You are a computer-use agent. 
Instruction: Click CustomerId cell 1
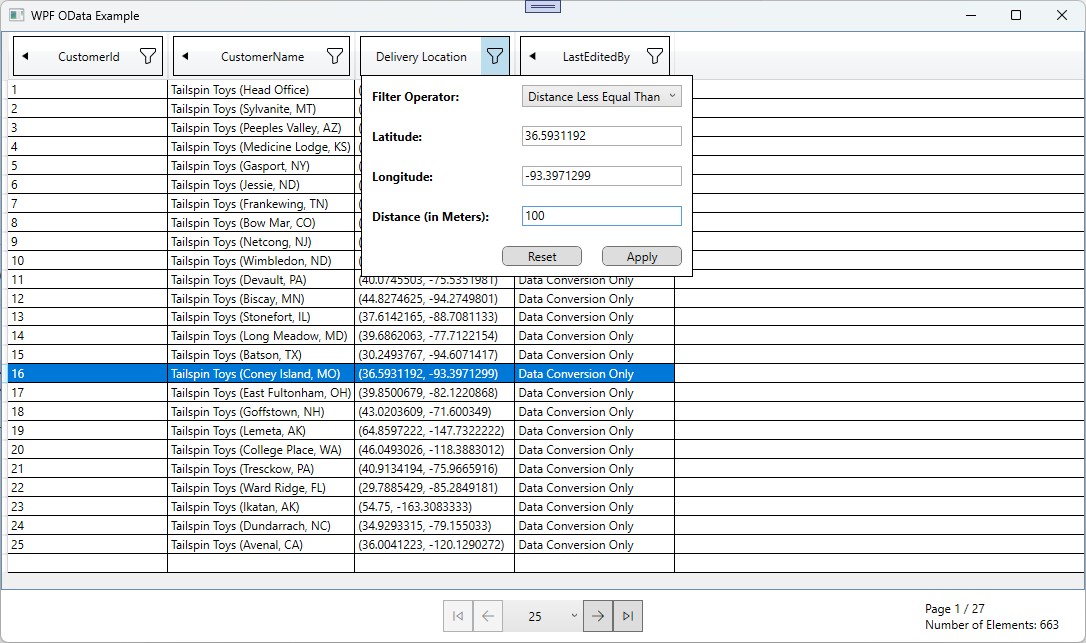pyautogui.click(x=87, y=89)
